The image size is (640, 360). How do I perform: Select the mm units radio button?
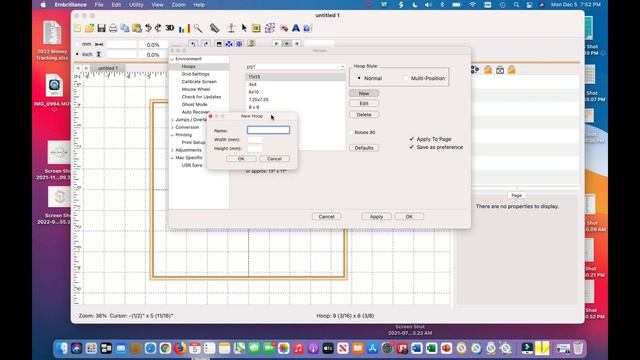(77, 44)
